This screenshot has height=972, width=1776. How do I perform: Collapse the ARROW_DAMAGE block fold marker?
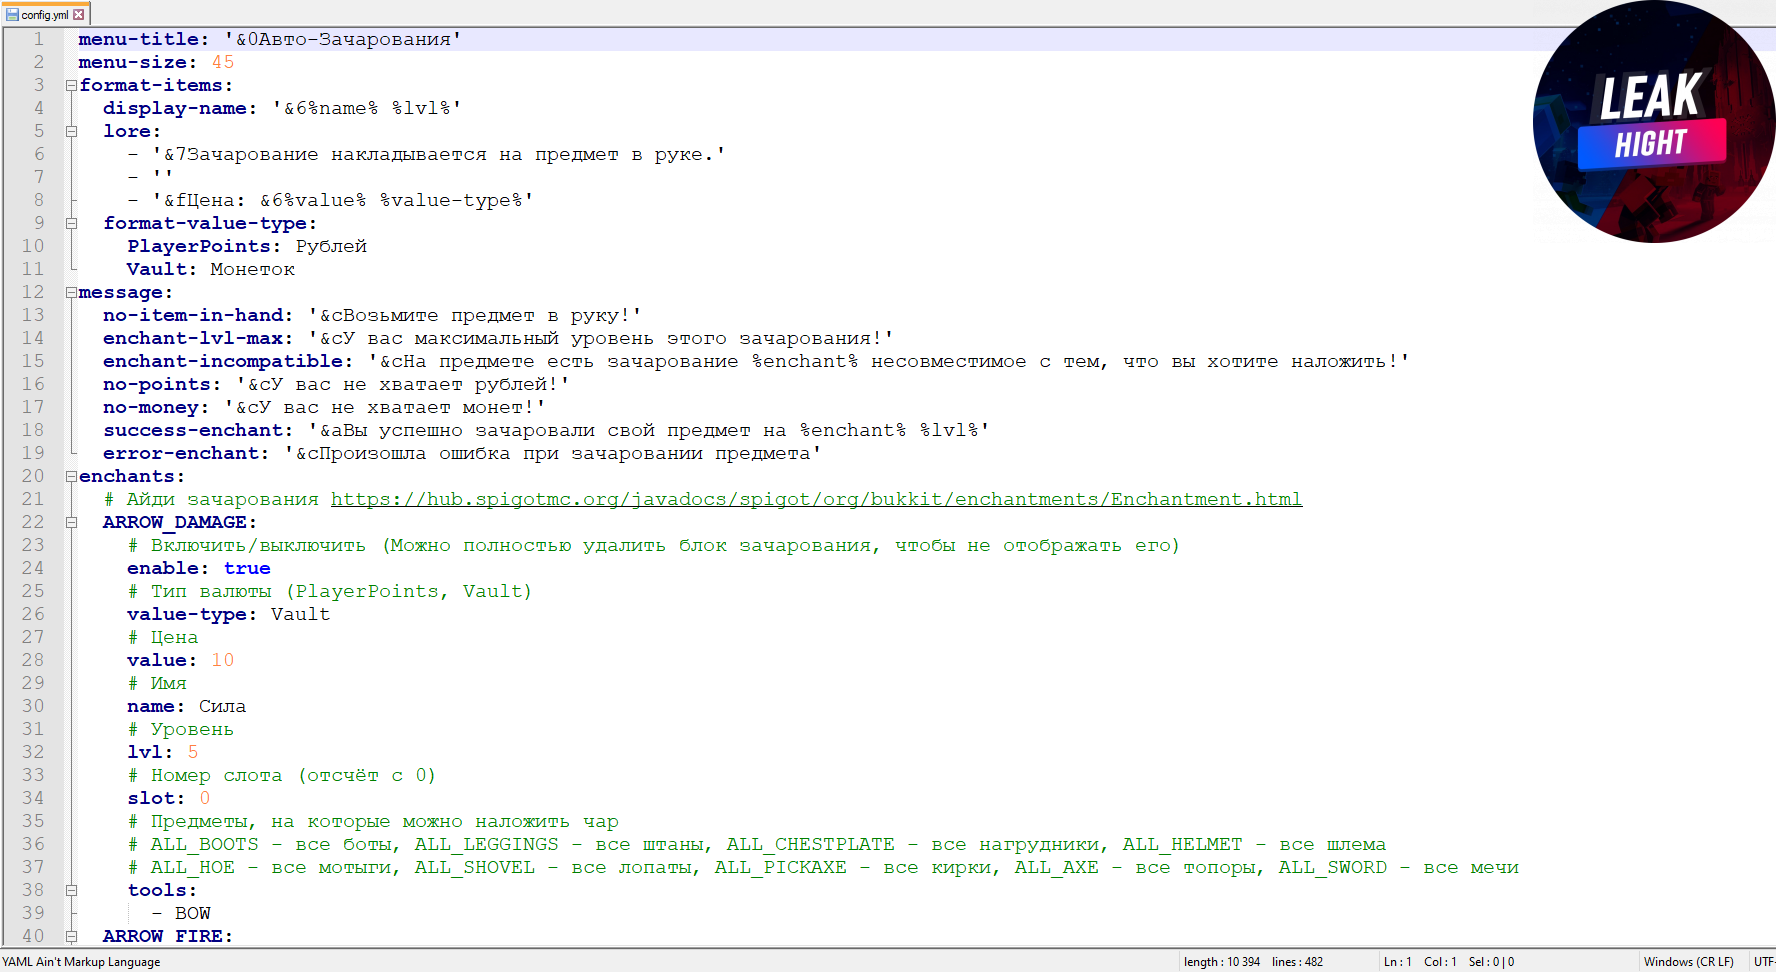pyautogui.click(x=71, y=523)
